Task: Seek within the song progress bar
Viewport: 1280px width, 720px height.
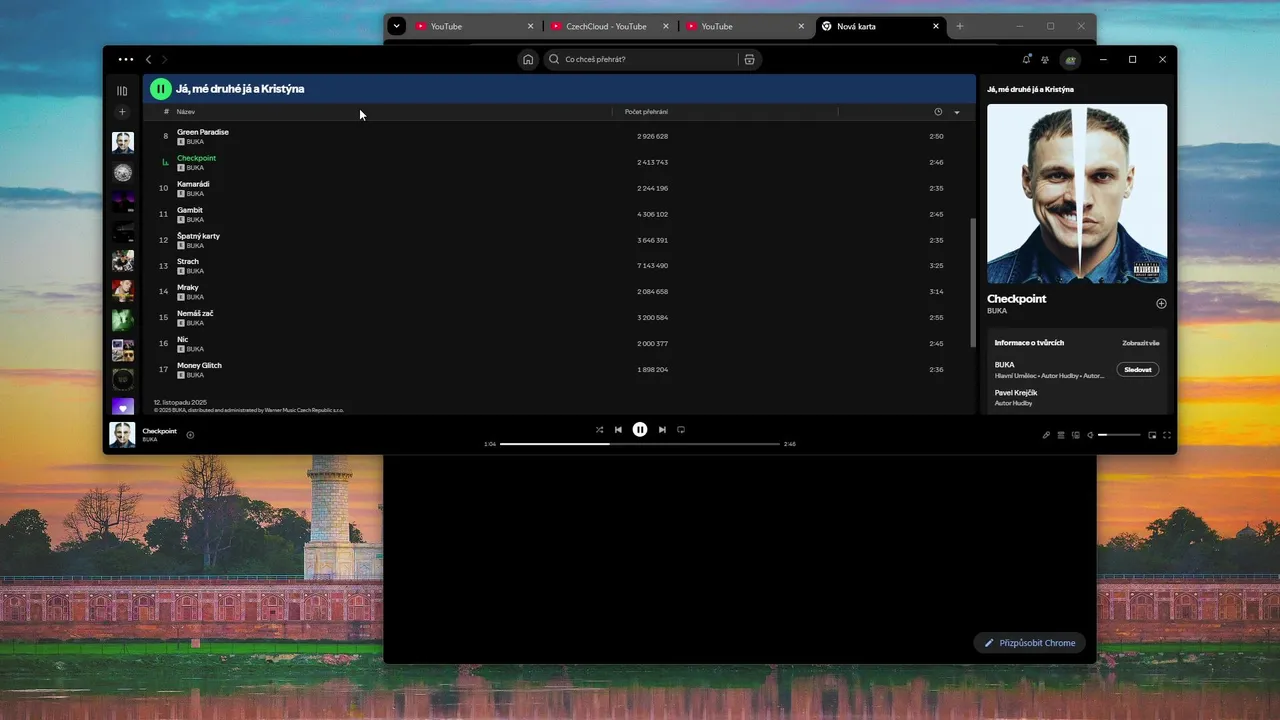Action: [640, 444]
